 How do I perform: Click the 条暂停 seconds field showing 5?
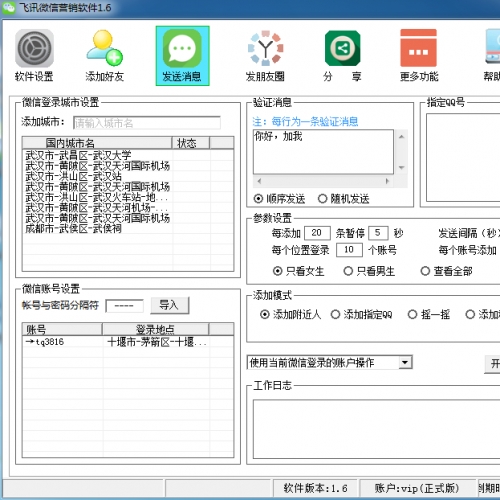[378, 233]
